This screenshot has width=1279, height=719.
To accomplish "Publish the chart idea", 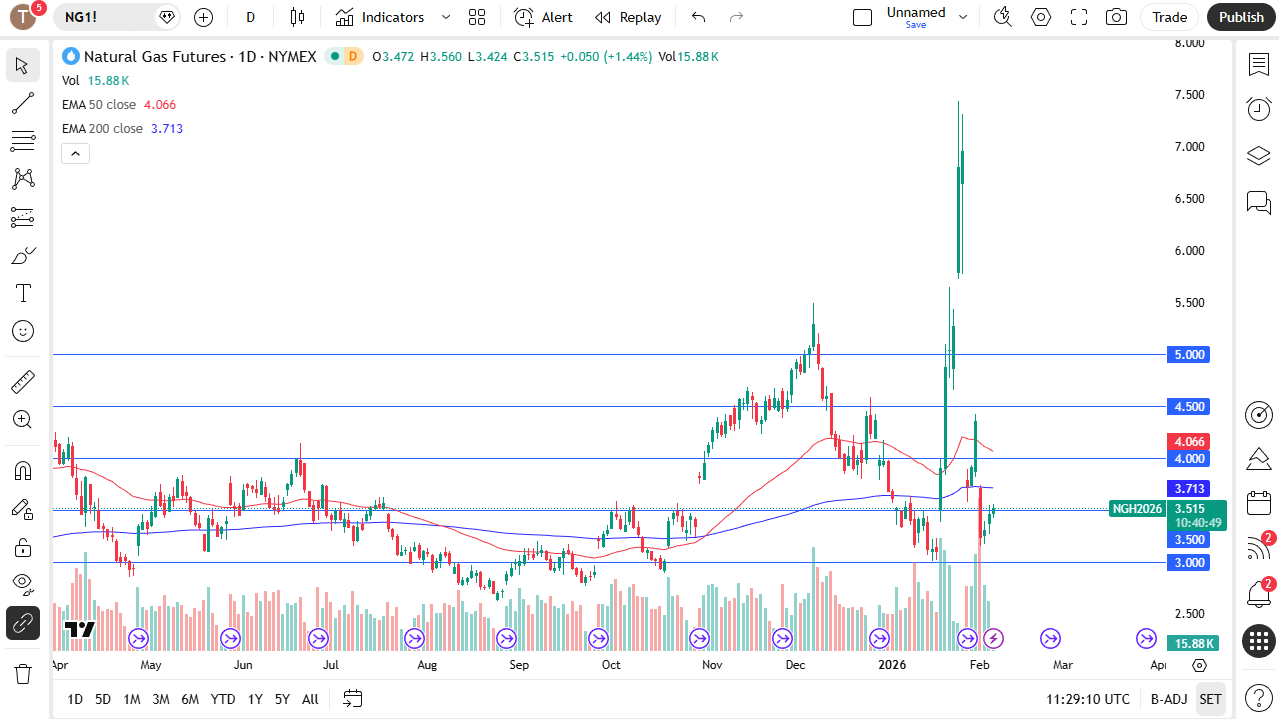I will tap(1241, 17).
